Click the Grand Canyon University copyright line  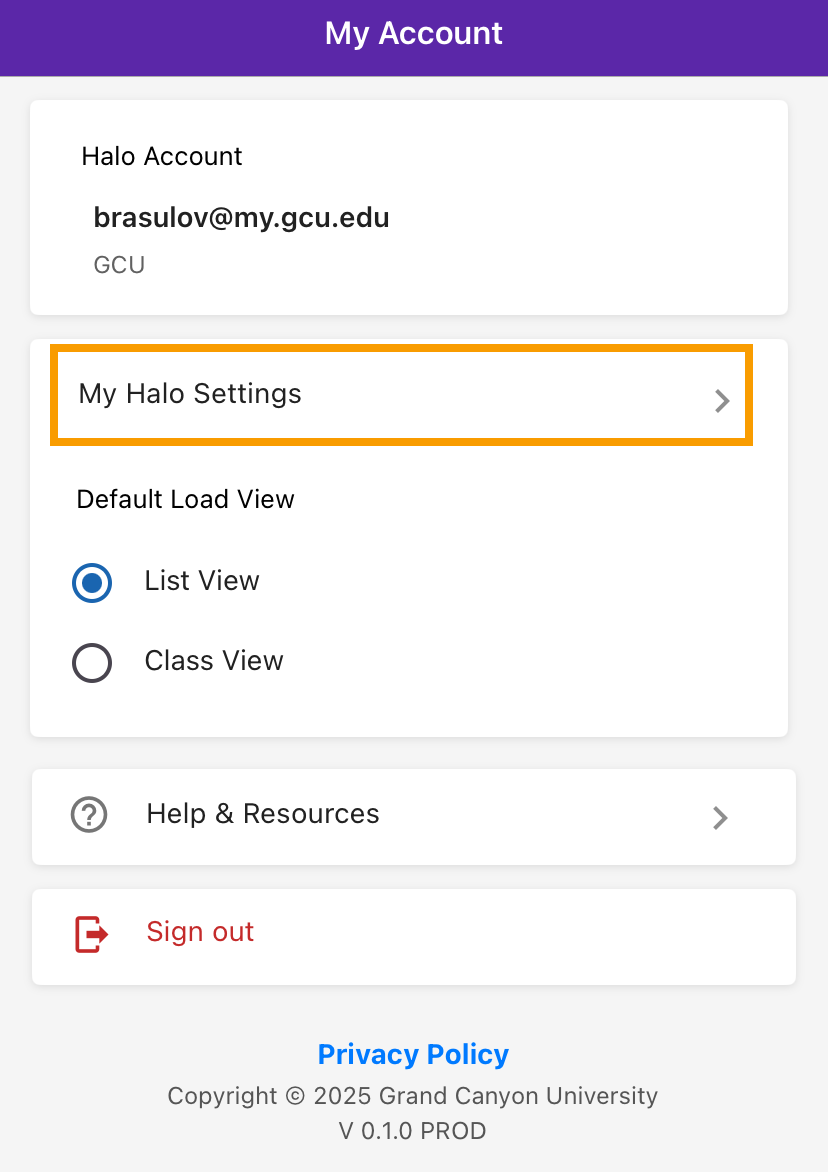413,1096
